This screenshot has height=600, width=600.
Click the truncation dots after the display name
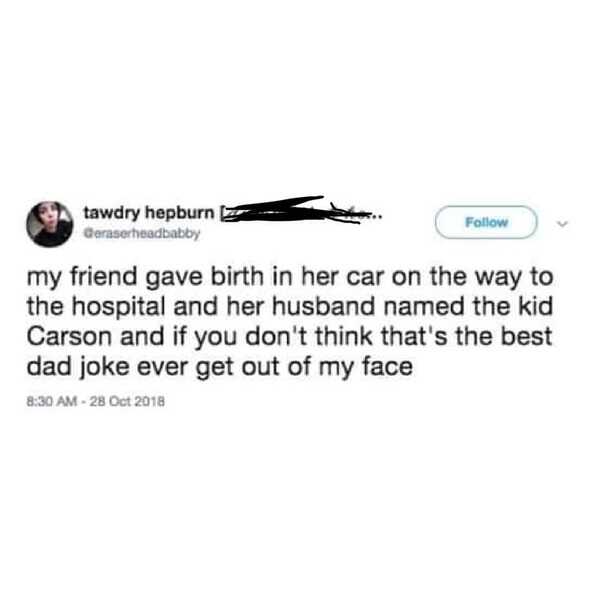click(x=375, y=217)
